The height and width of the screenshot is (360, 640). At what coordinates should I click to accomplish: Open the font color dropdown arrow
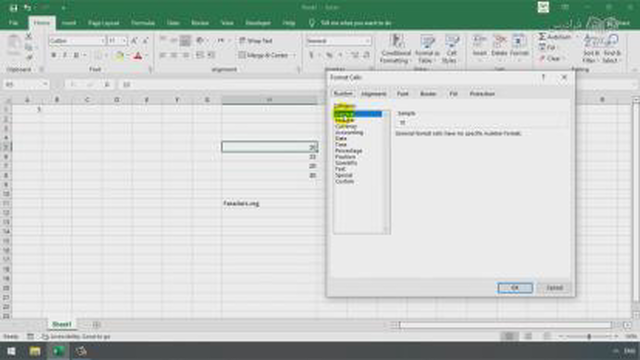pyautogui.click(x=146, y=56)
